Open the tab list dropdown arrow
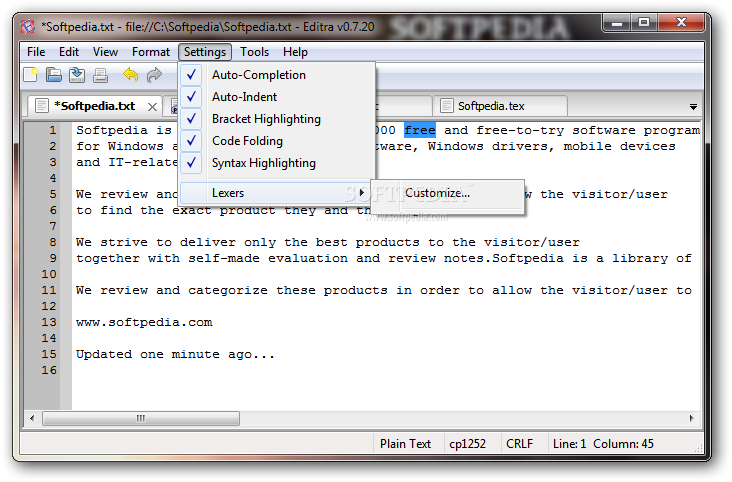The width and height of the screenshot is (732, 482). [693, 107]
